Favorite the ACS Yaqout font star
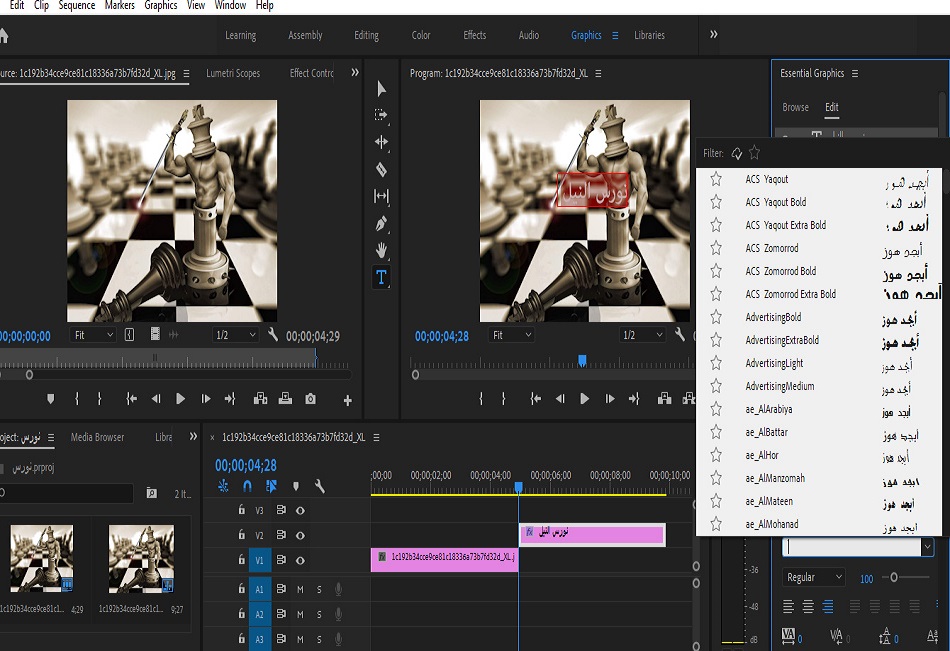Viewport: 950px width, 651px height. point(716,179)
